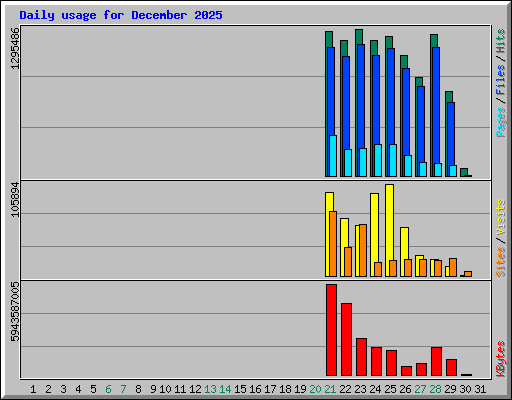The height and width of the screenshot is (400, 512).
Task: Click the cyan Pages bar for day 25
Action: pos(393,160)
